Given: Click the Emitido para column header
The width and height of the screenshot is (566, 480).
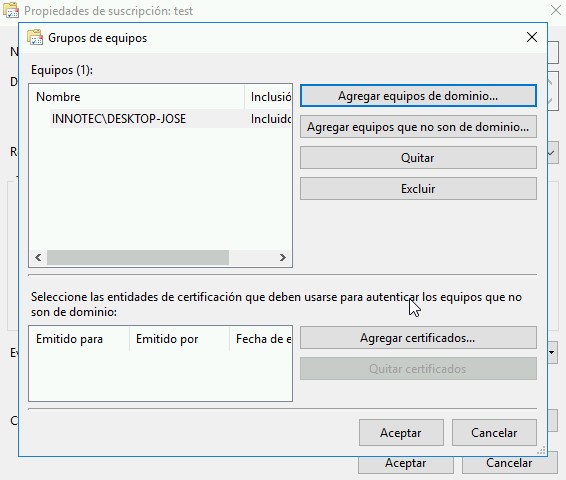Looking at the screenshot, I should pyautogui.click(x=79, y=339).
